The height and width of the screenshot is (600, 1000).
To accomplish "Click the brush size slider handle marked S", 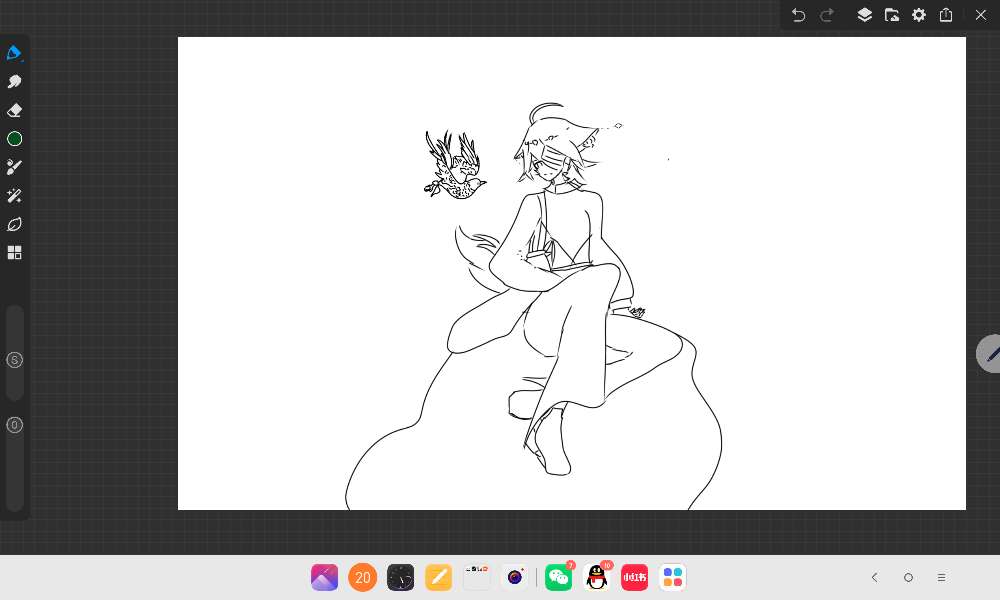I will point(14,360).
